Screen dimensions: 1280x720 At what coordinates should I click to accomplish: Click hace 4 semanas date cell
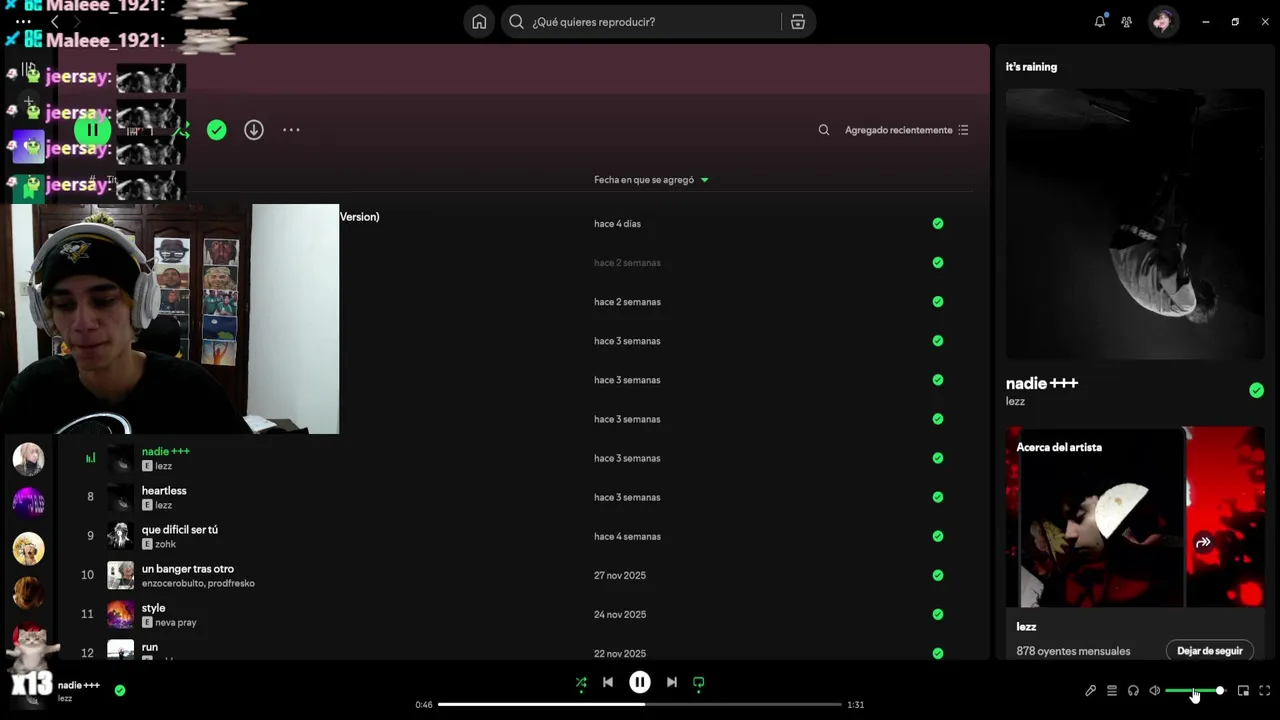627,536
